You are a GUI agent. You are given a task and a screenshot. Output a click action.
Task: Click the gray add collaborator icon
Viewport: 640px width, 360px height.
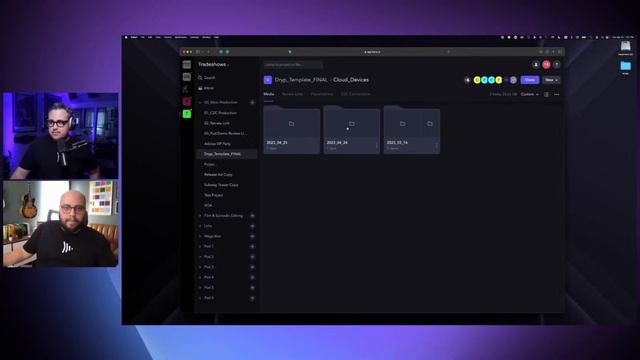click(x=513, y=80)
